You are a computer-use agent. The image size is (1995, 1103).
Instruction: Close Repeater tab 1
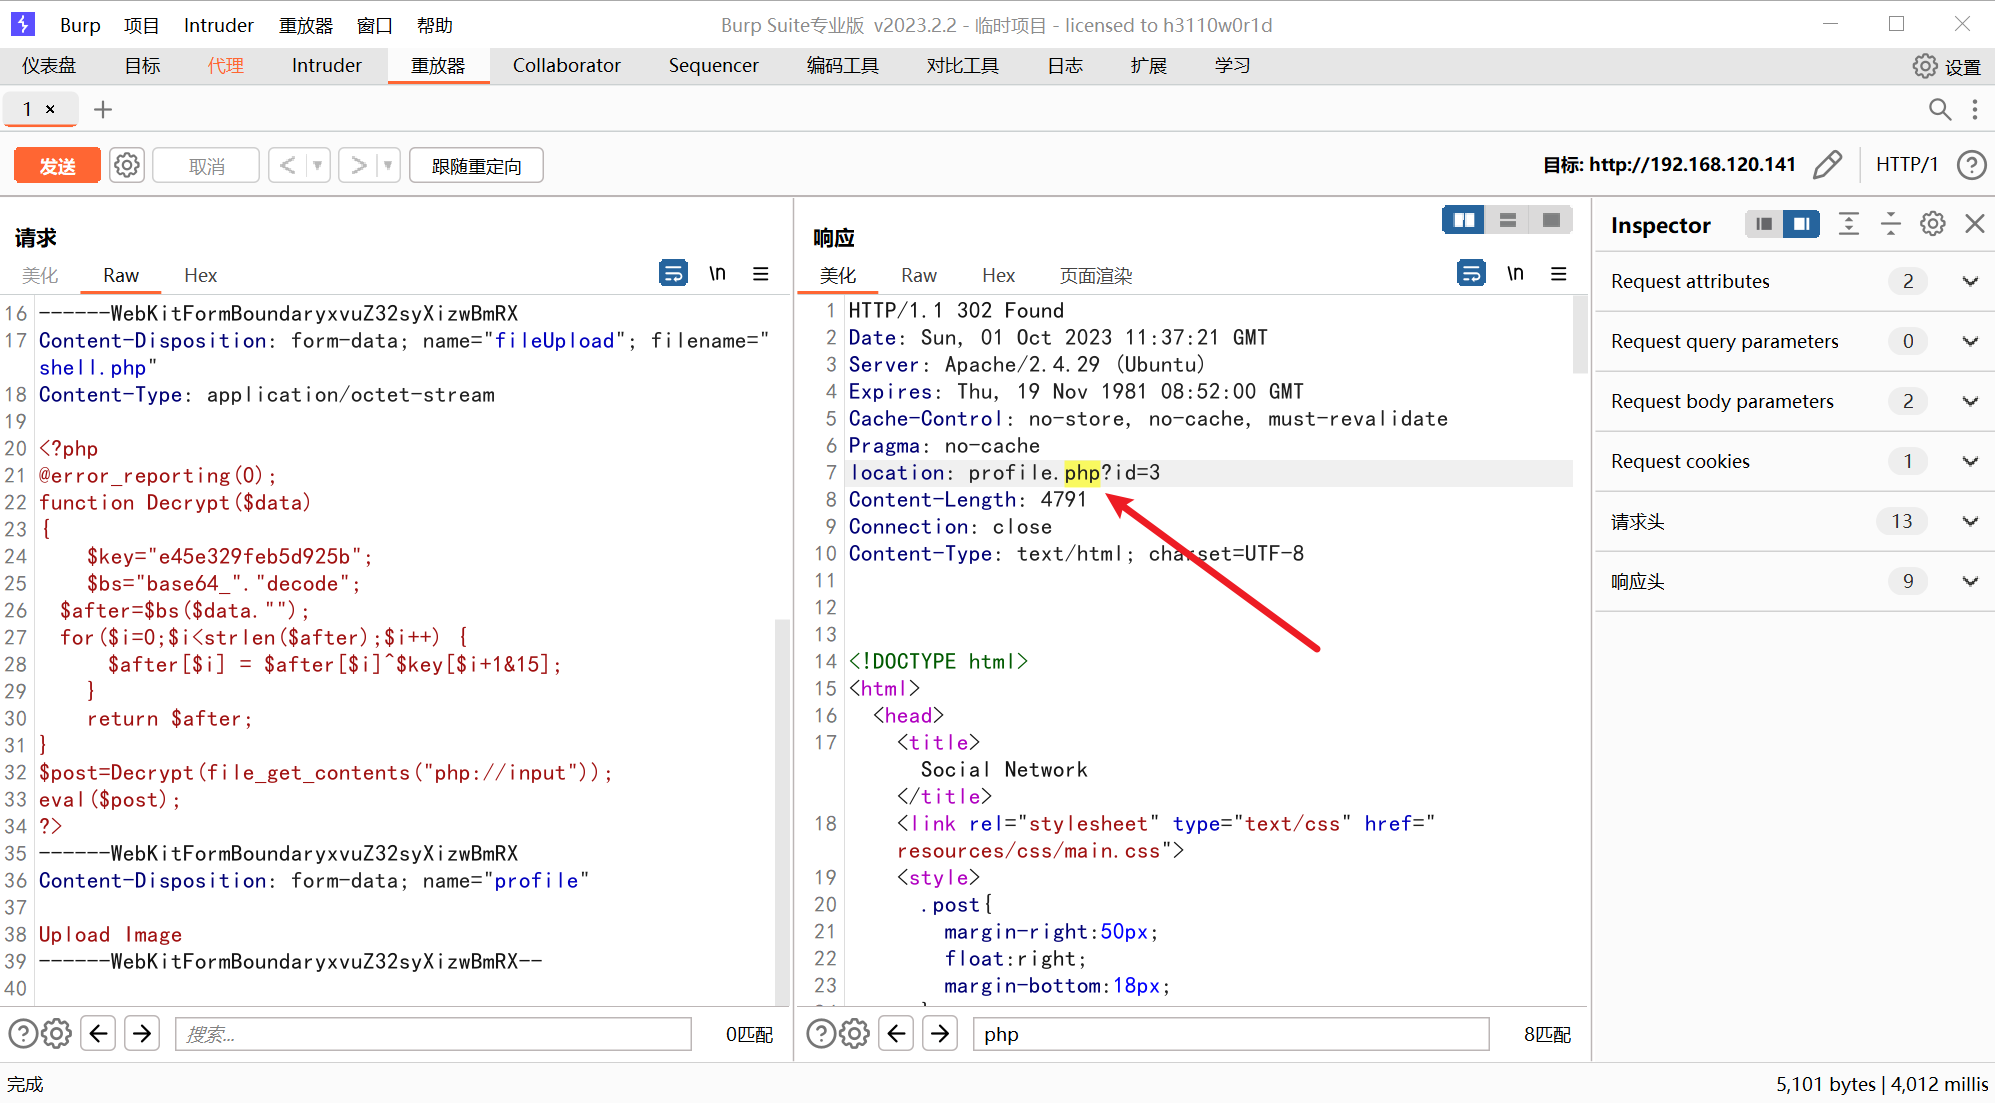(x=50, y=109)
